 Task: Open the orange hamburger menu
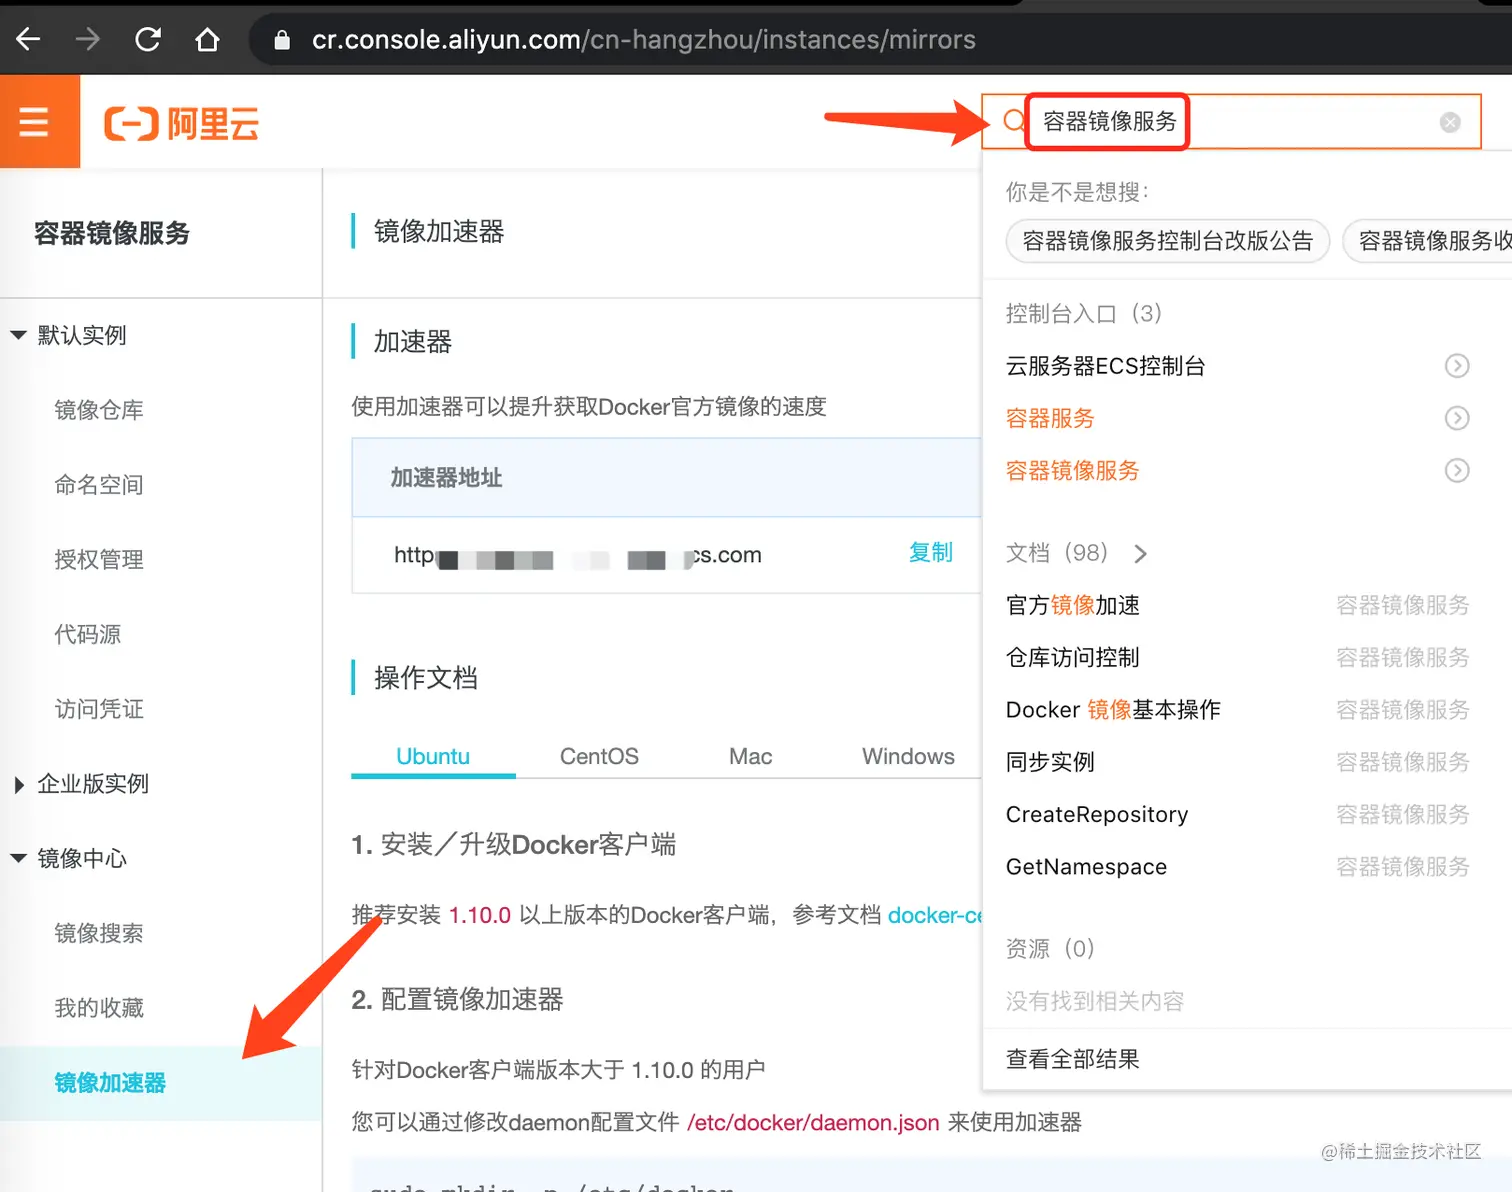34,122
